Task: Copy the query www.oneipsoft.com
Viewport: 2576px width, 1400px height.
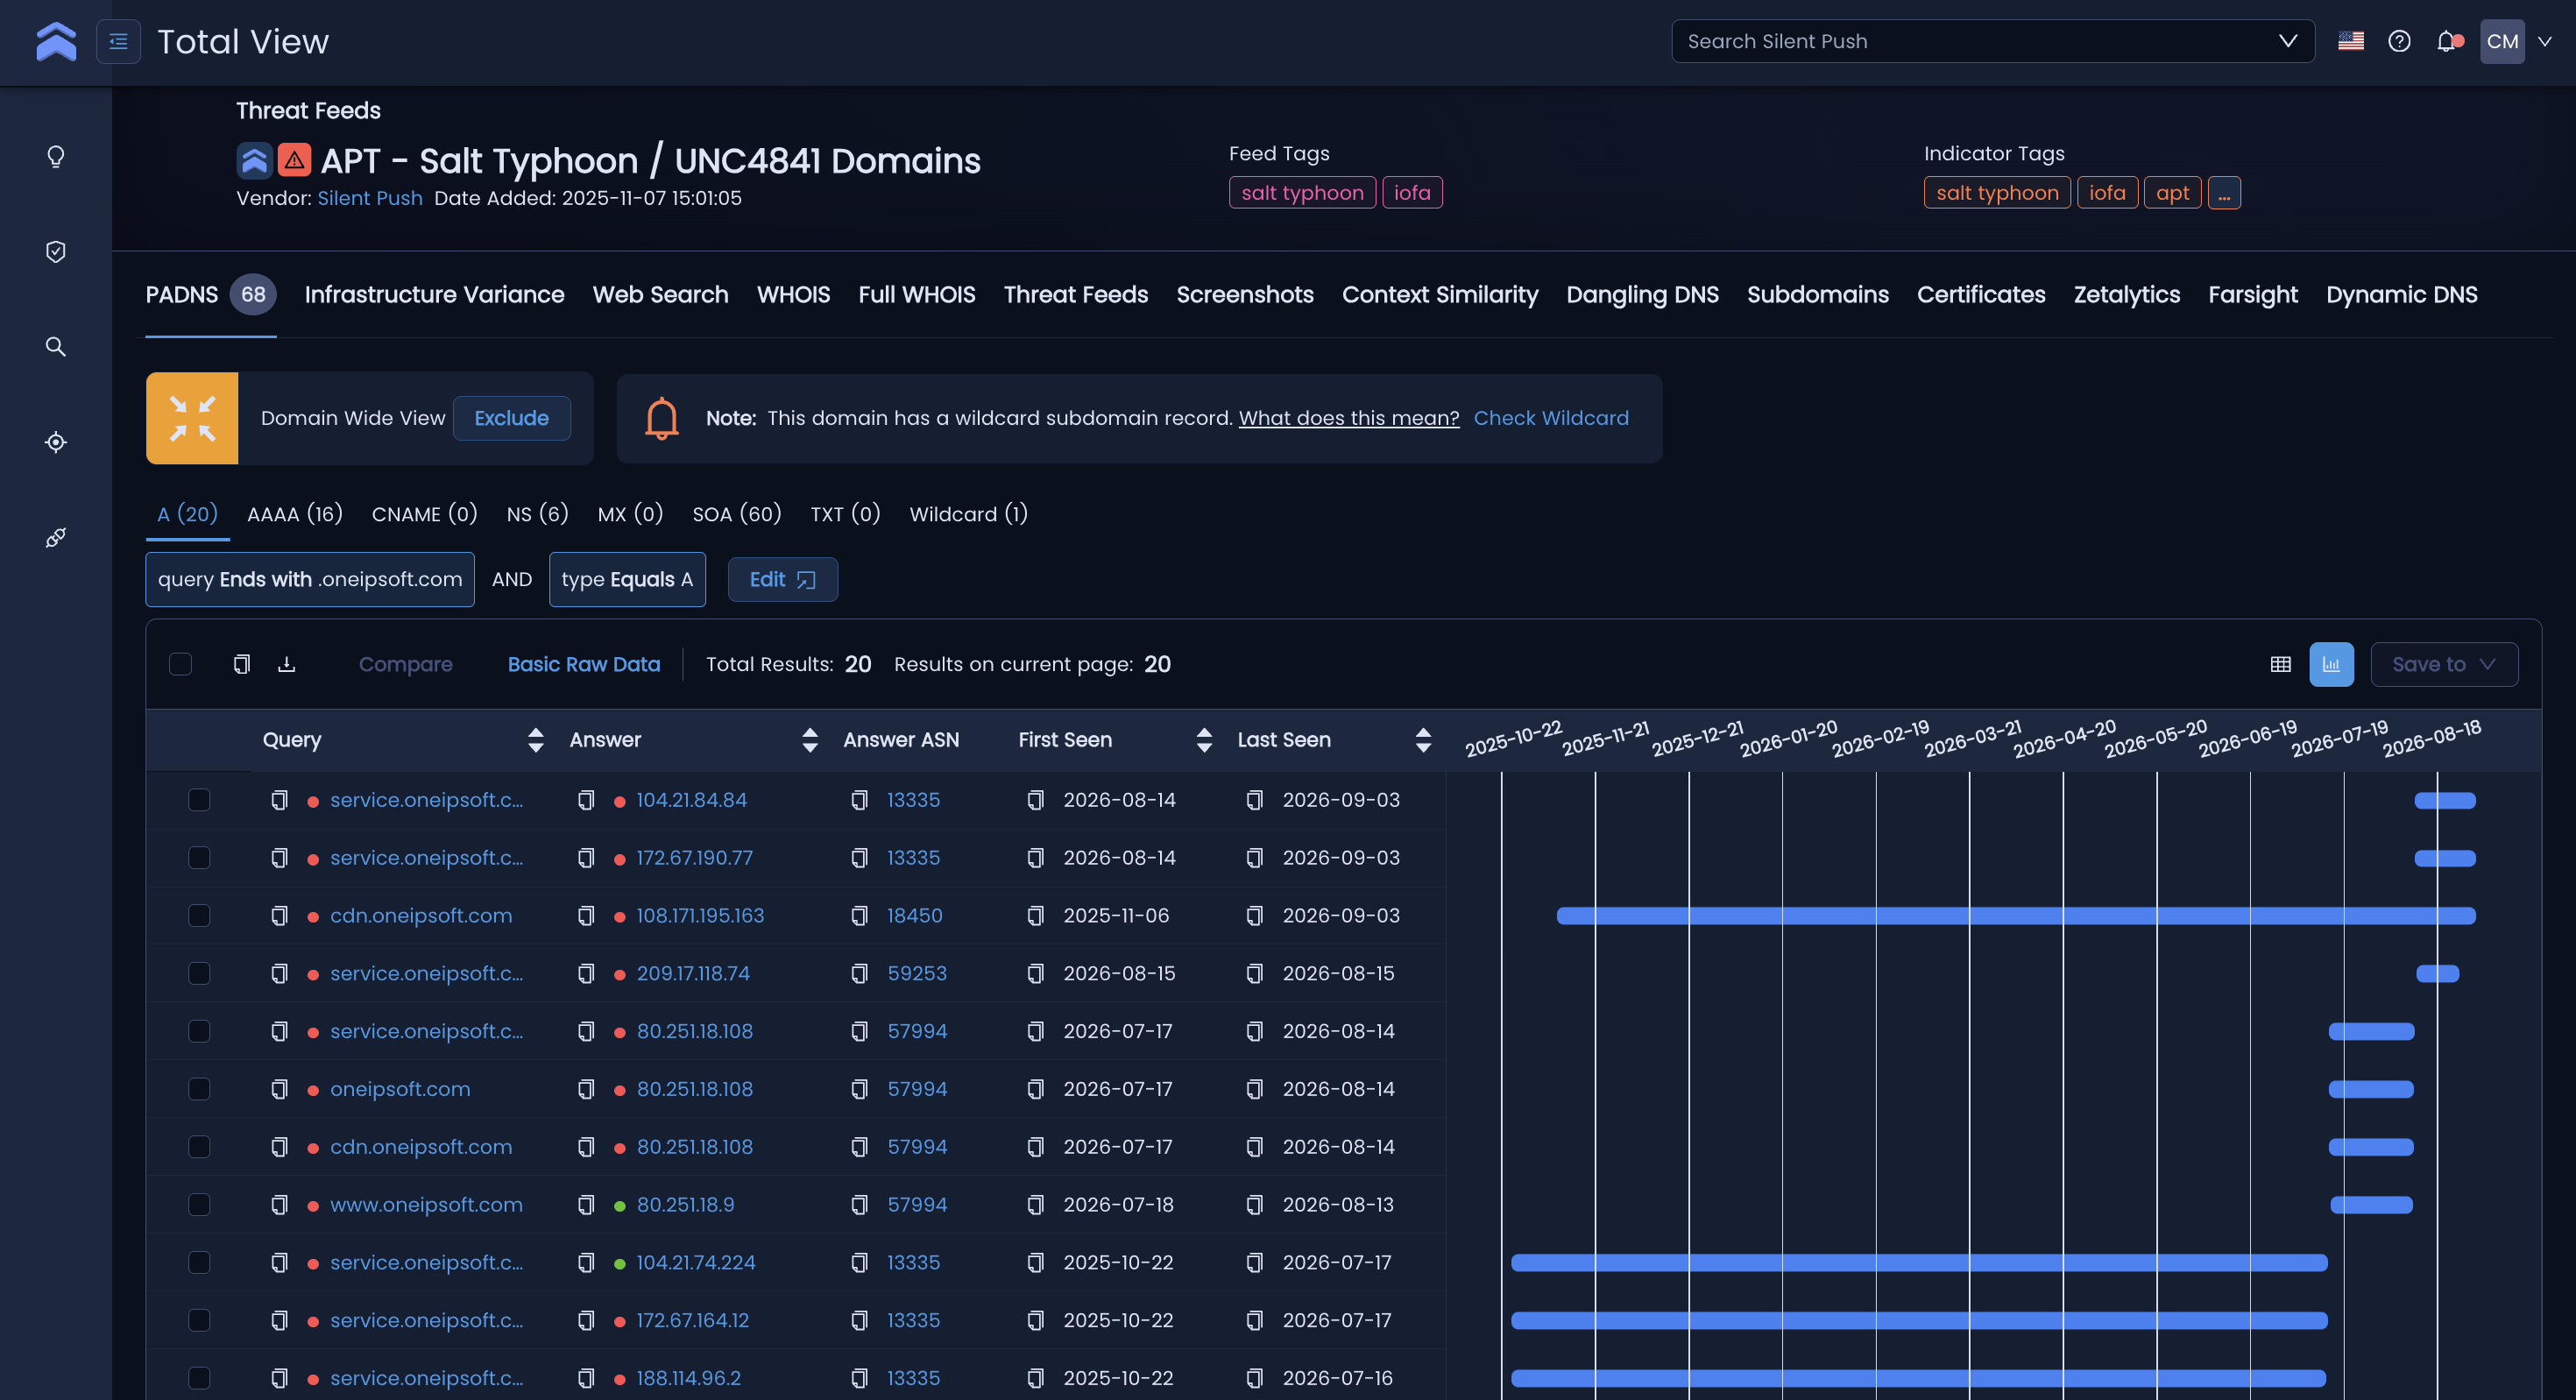Action: 279,1205
